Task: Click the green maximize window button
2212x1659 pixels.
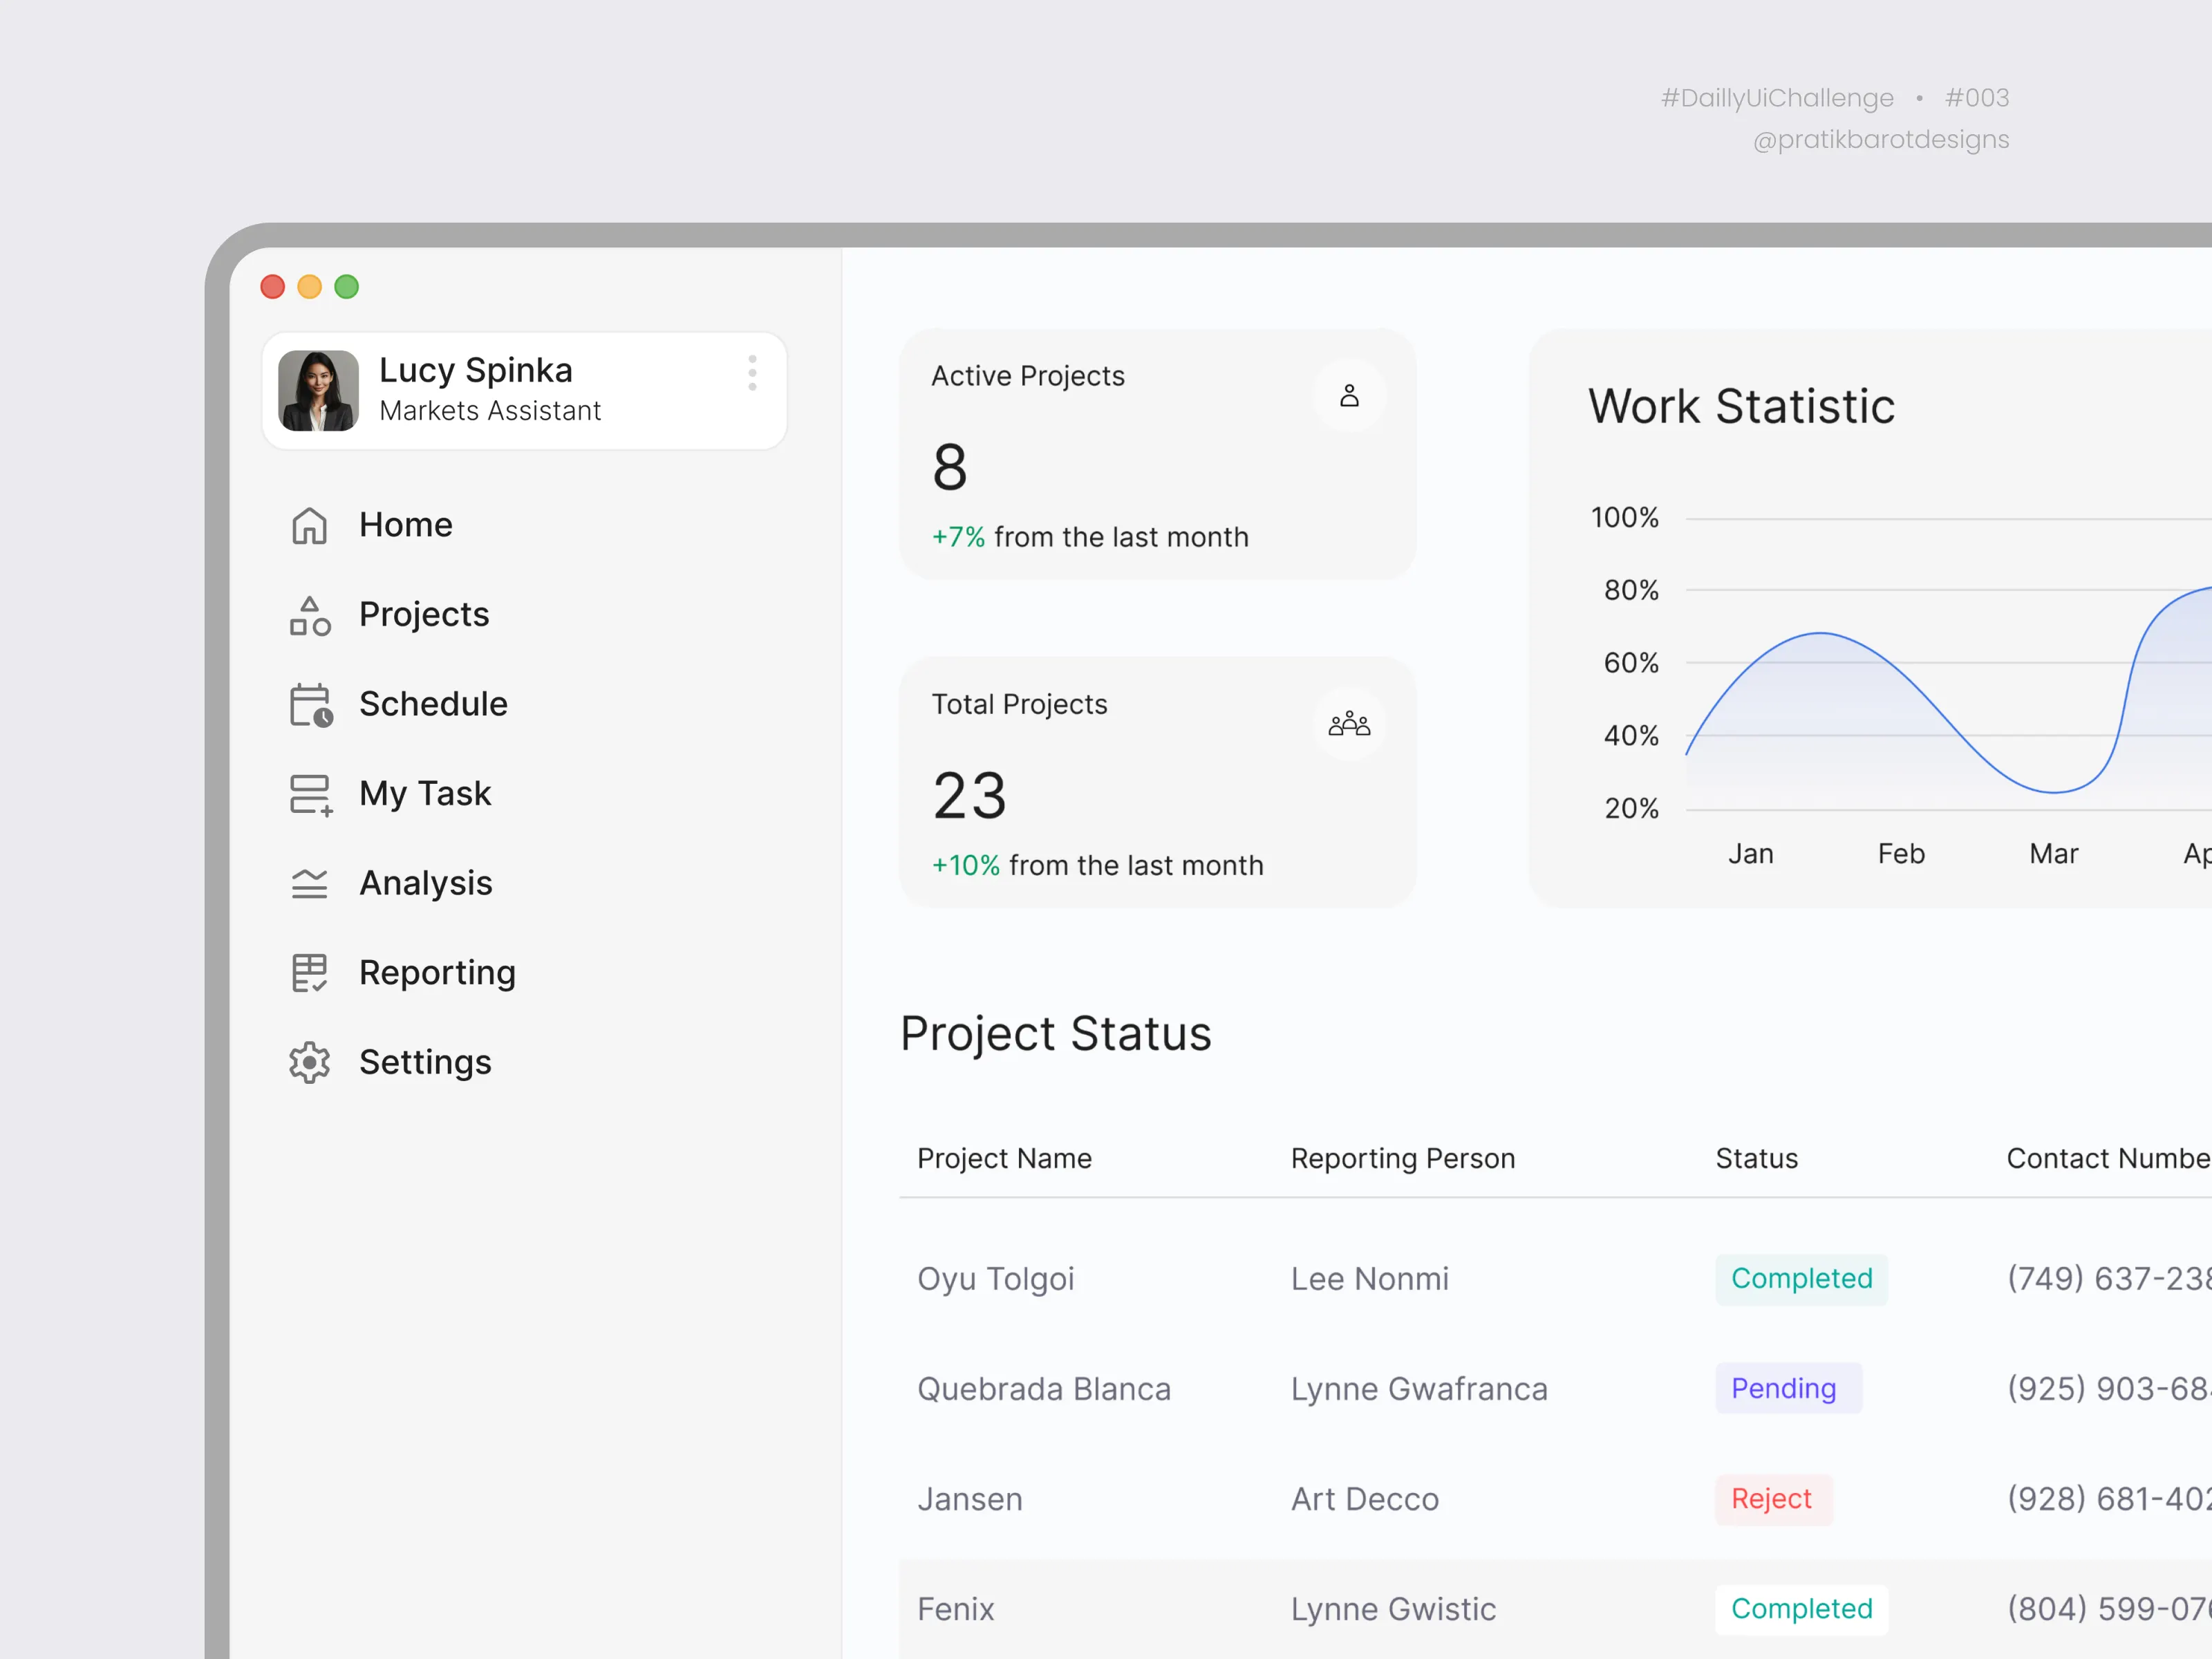Action: pyautogui.click(x=347, y=287)
